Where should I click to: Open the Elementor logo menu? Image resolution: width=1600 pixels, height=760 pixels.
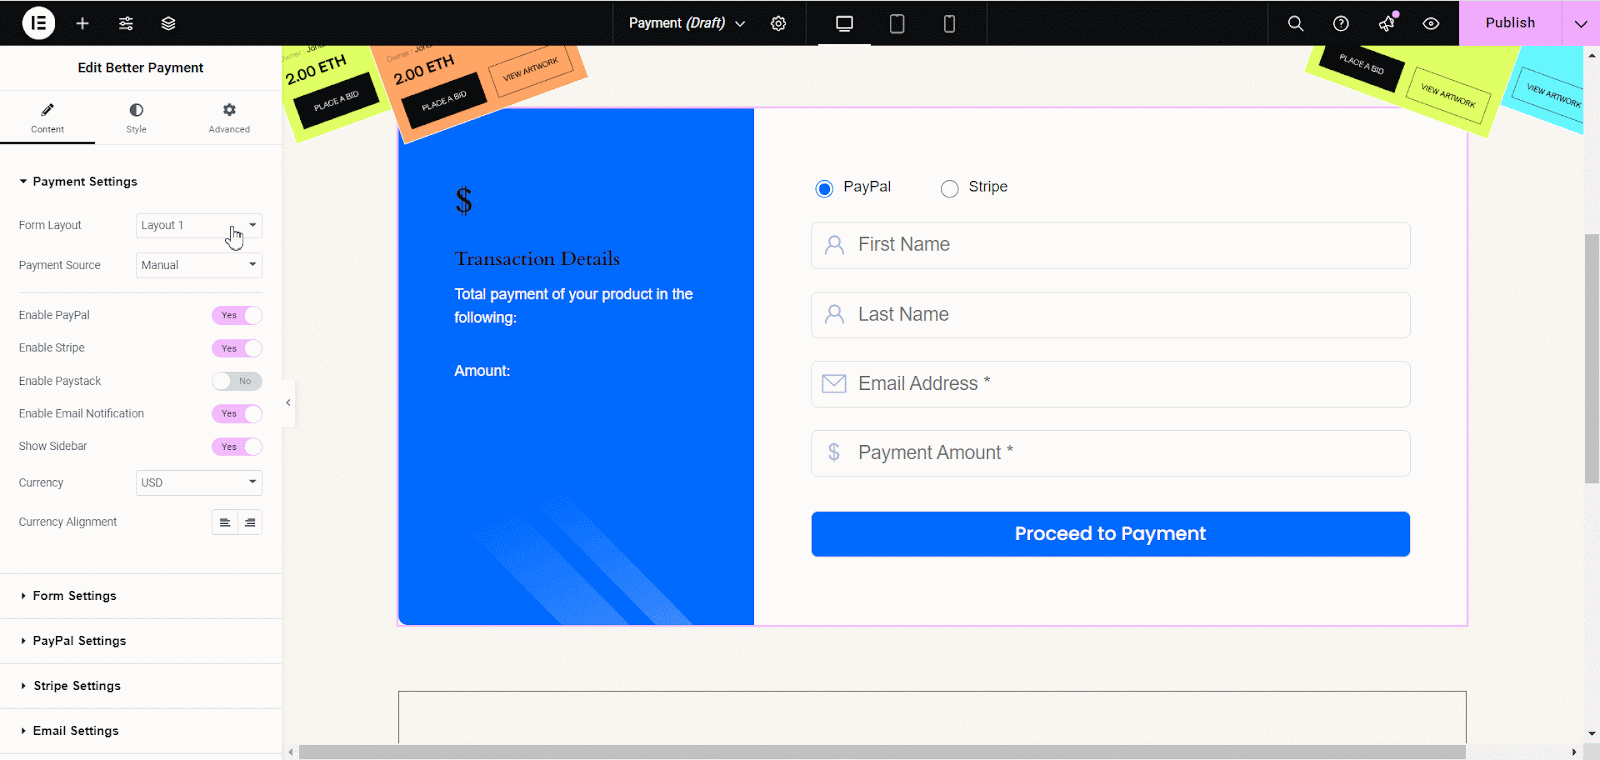tap(38, 23)
